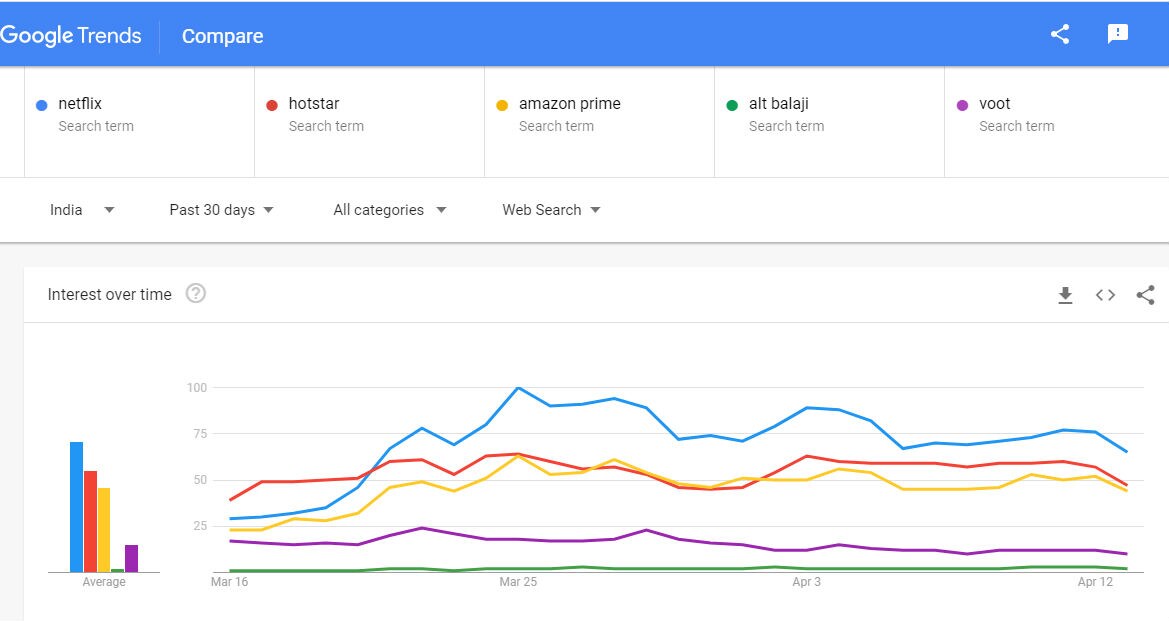Open the All categories dropdown

pyautogui.click(x=389, y=210)
